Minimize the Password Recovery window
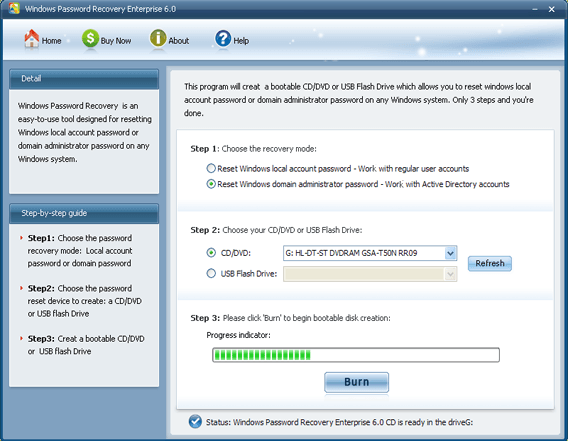 535,9
